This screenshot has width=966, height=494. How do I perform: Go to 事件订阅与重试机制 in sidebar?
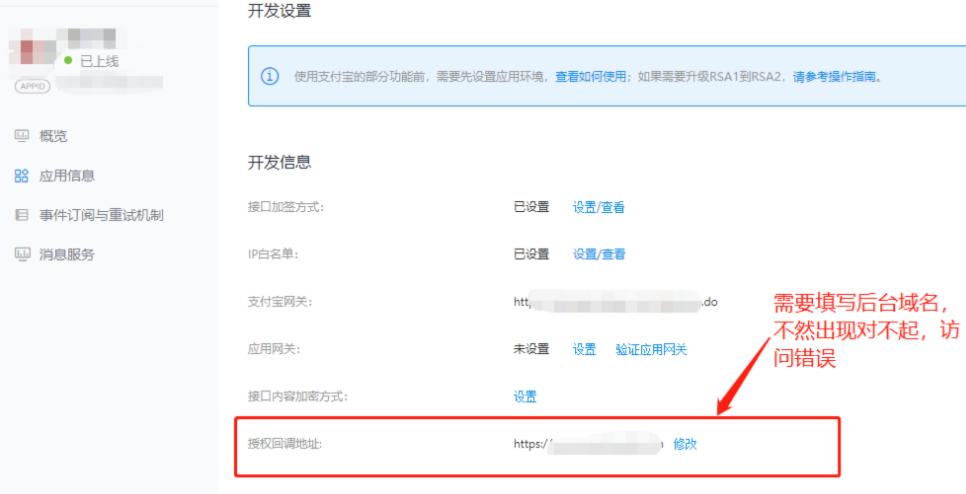(101, 215)
